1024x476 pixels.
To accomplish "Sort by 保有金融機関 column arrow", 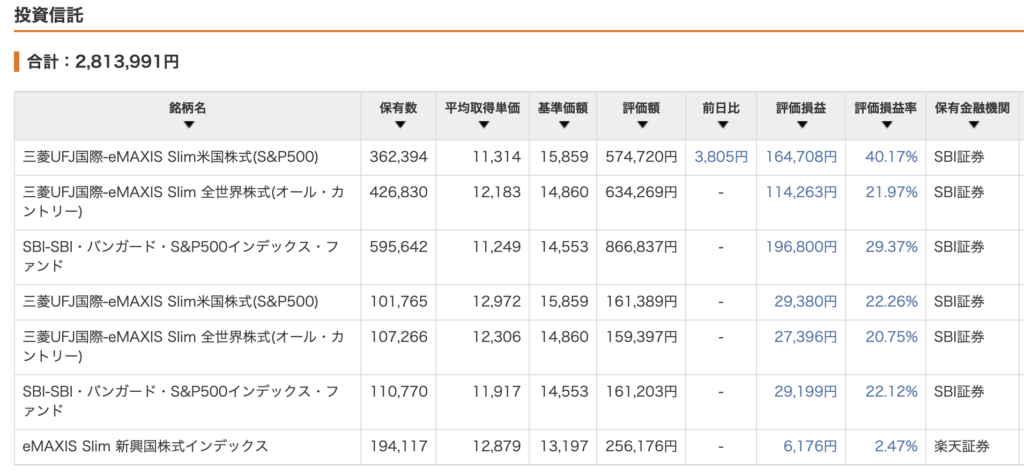I will click(x=974, y=125).
